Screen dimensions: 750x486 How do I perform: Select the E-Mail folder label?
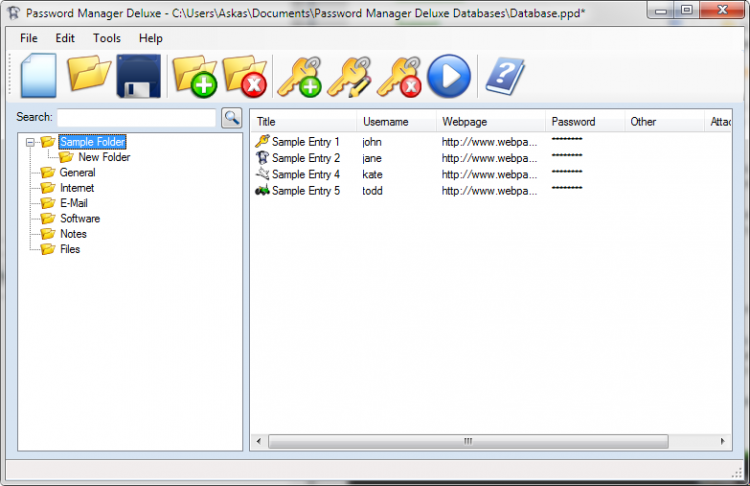(74, 203)
